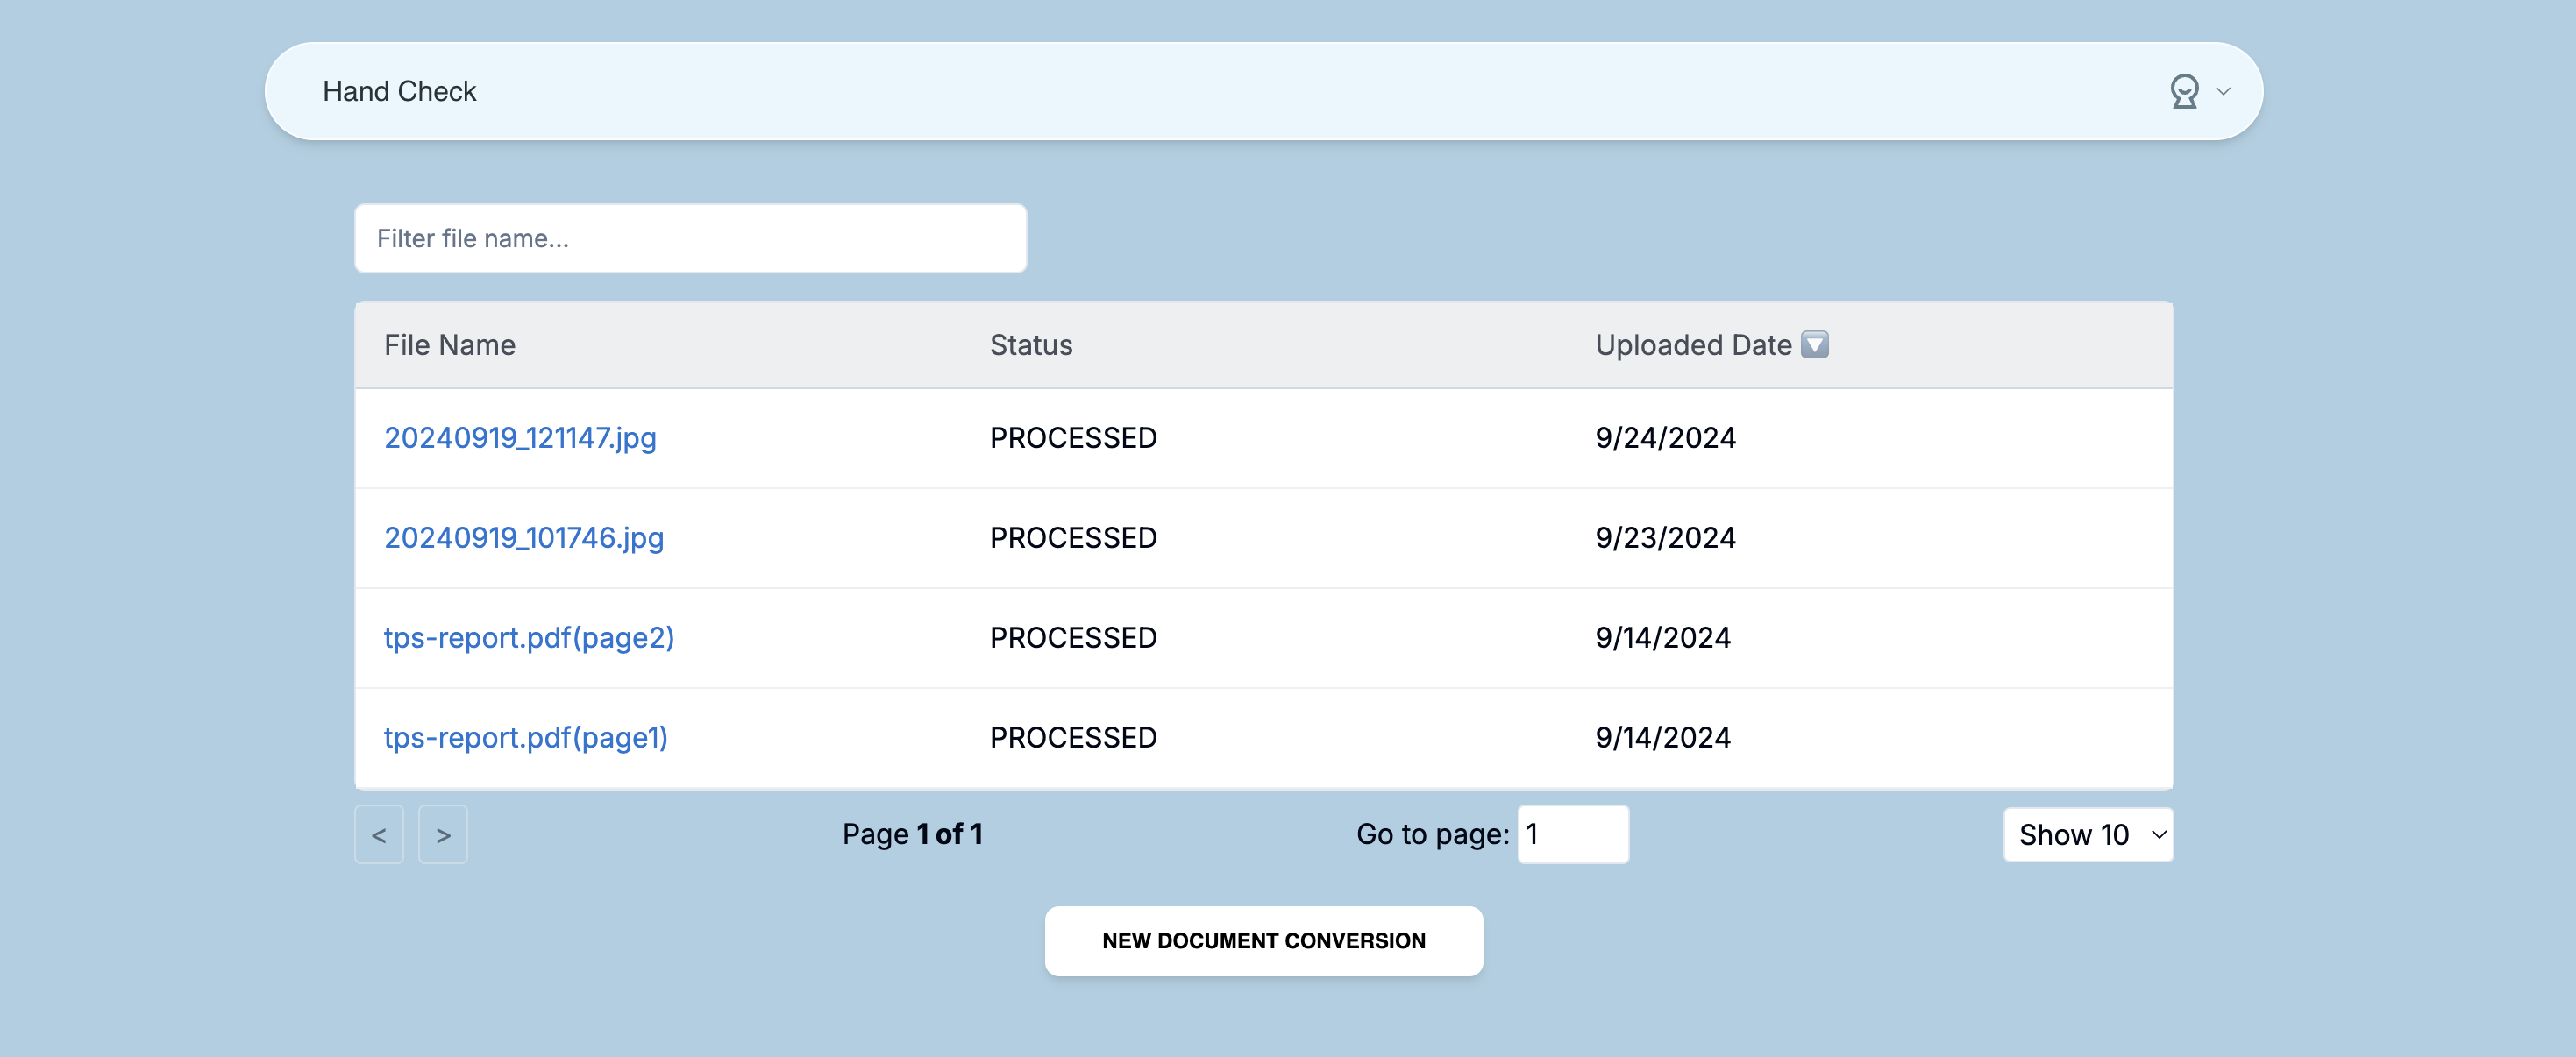
Task: Open 20240919_121147.jpg file link
Action: coord(520,438)
